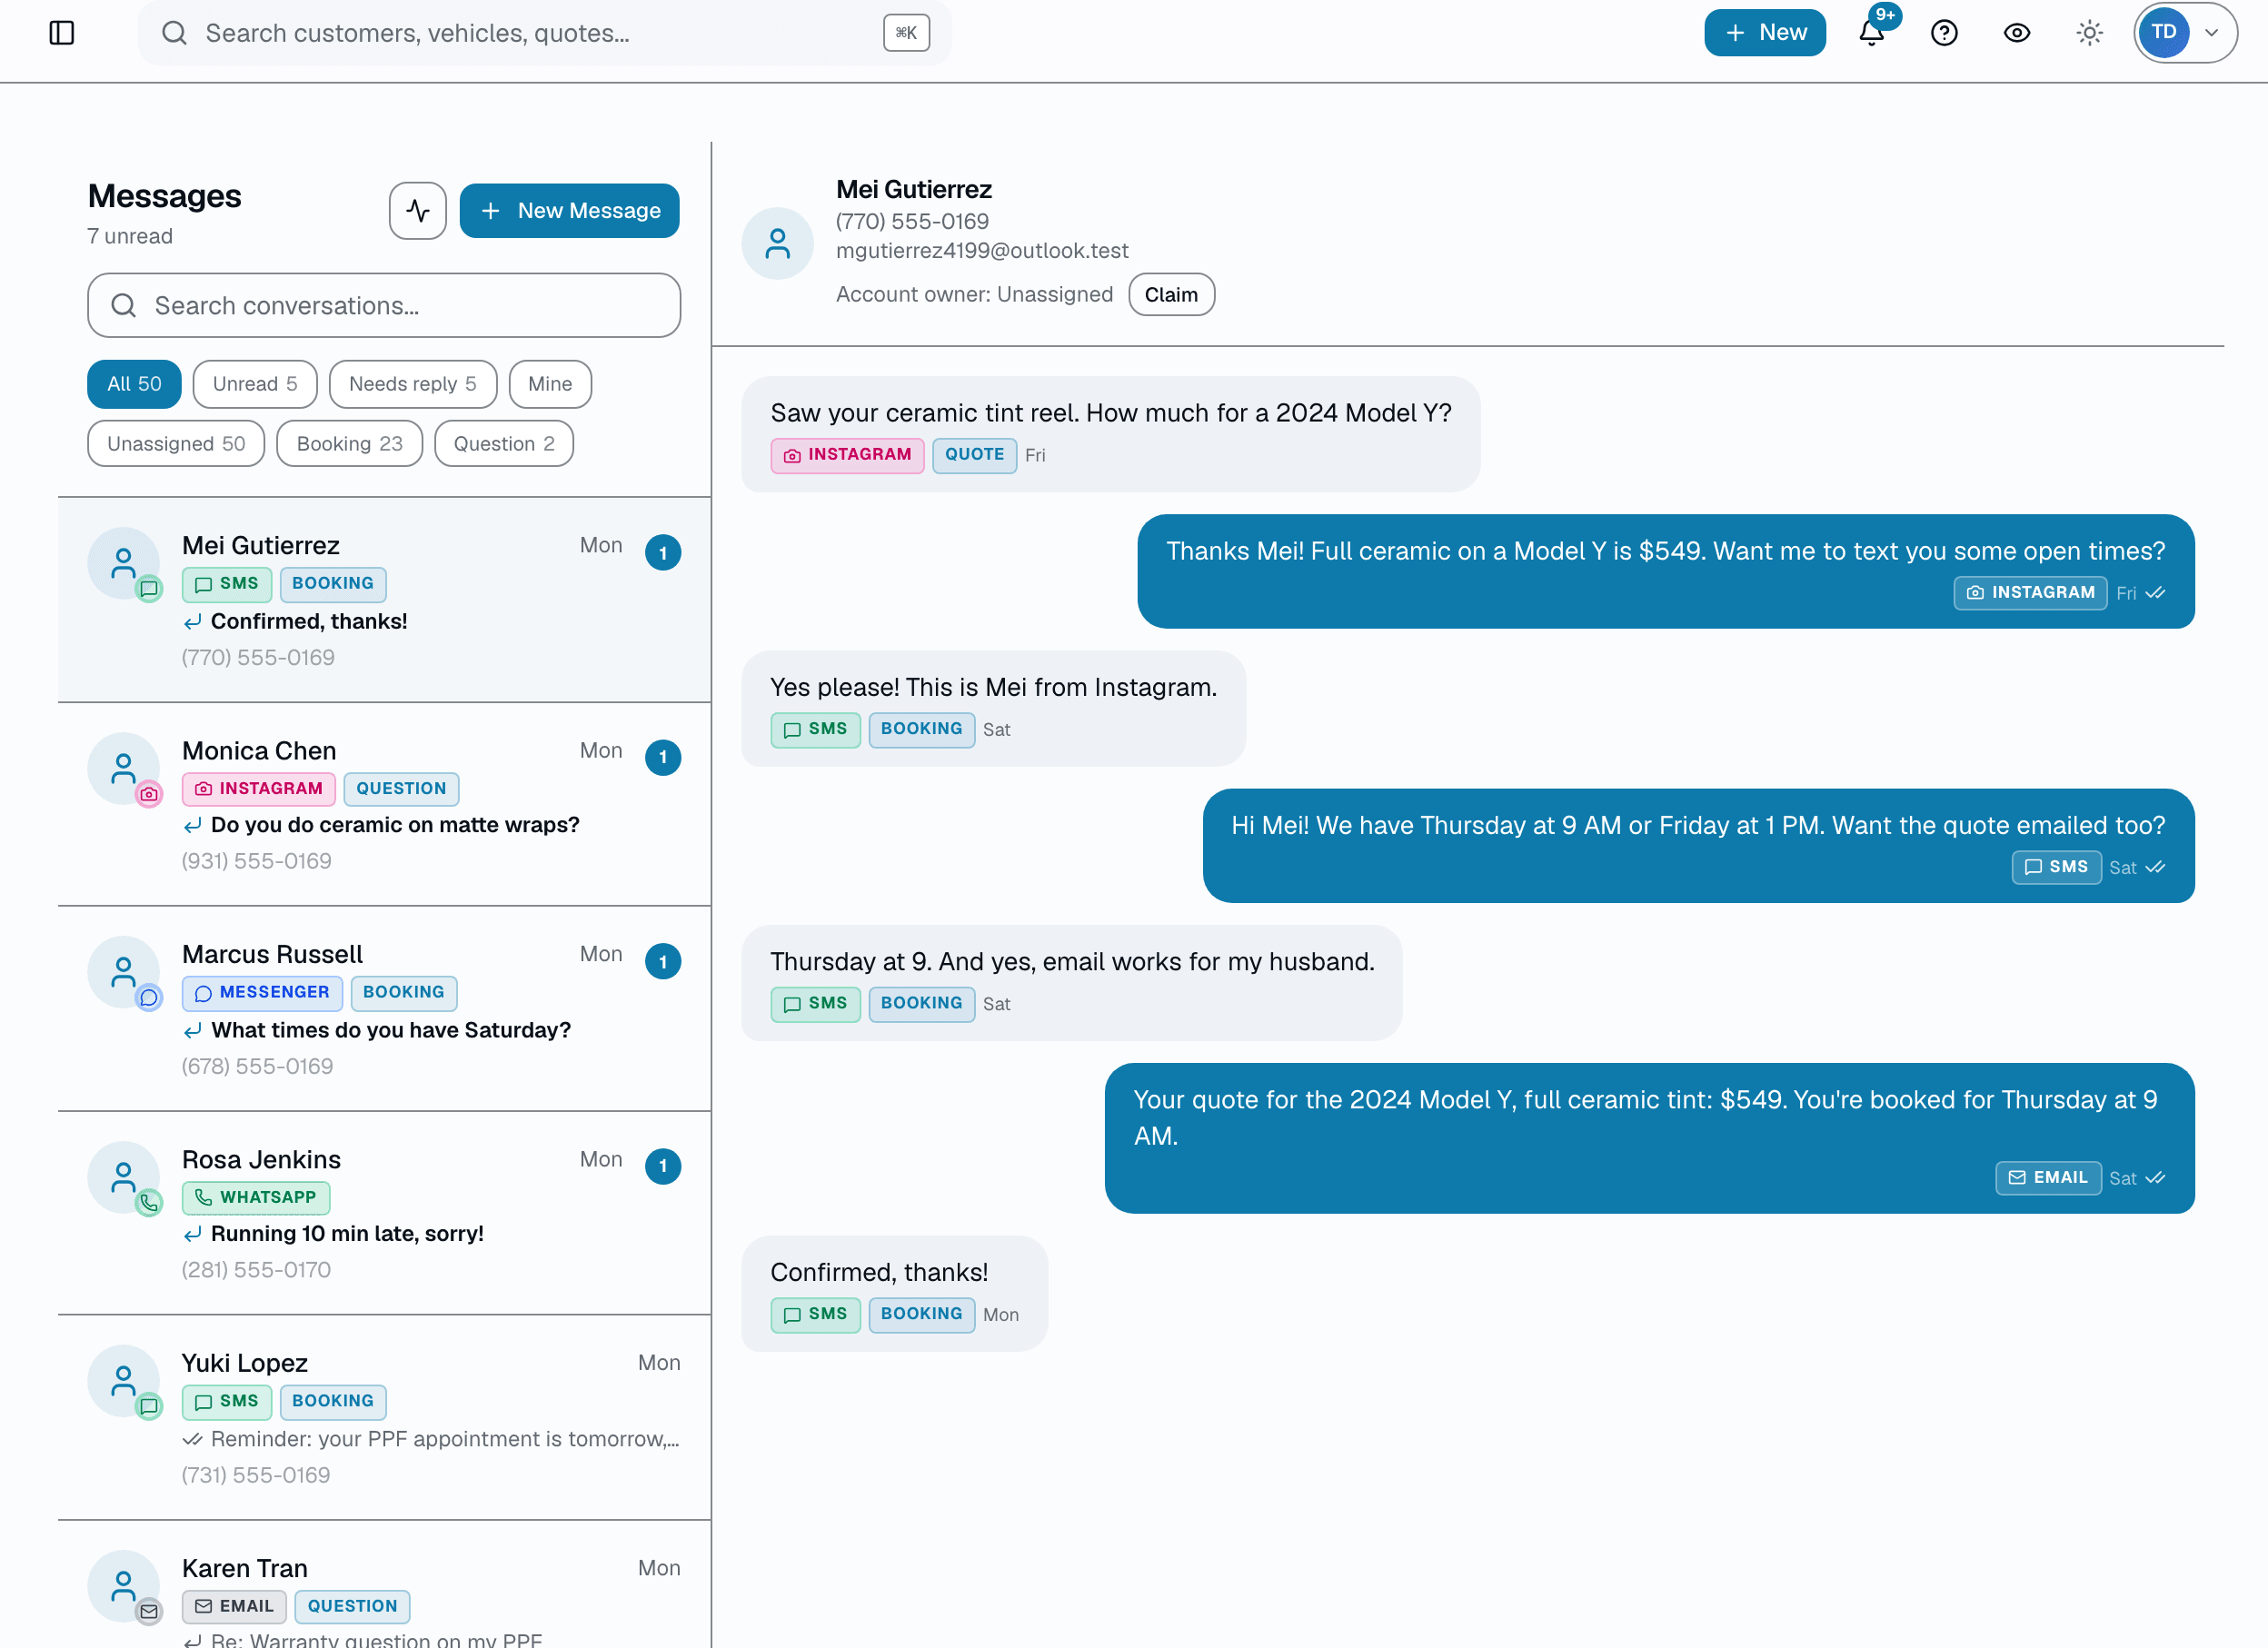Open Yuki Lopez conversation
Screen dimensions: 2268x1648
click(384, 1418)
